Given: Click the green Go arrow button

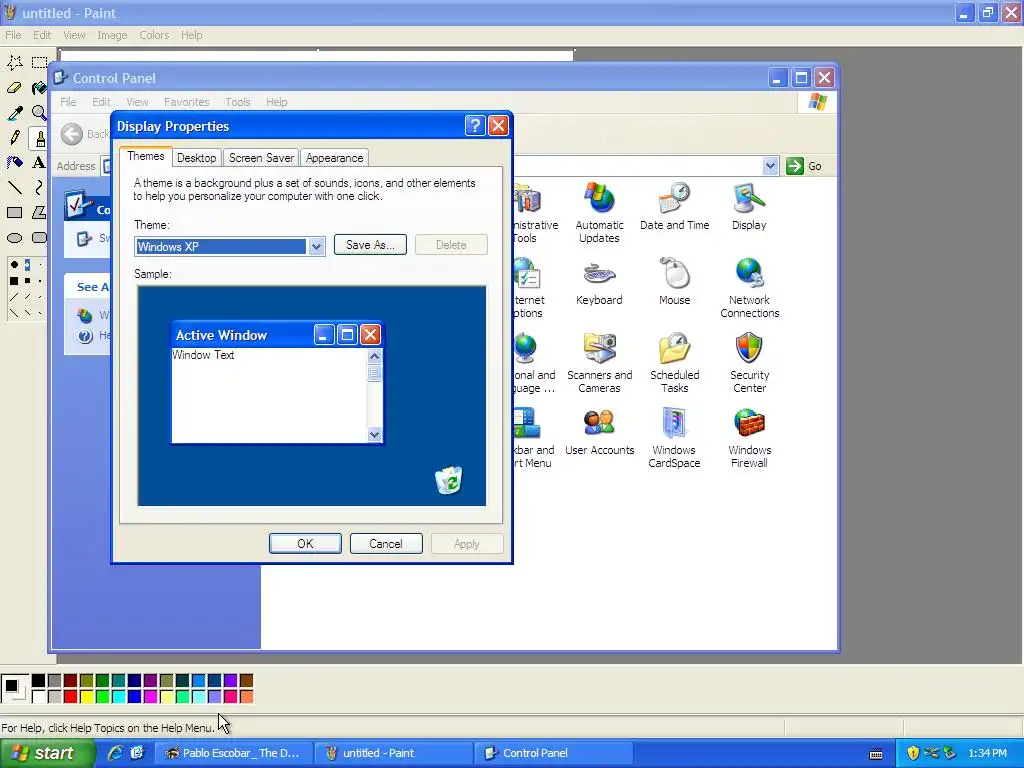Looking at the screenshot, I should click(795, 166).
